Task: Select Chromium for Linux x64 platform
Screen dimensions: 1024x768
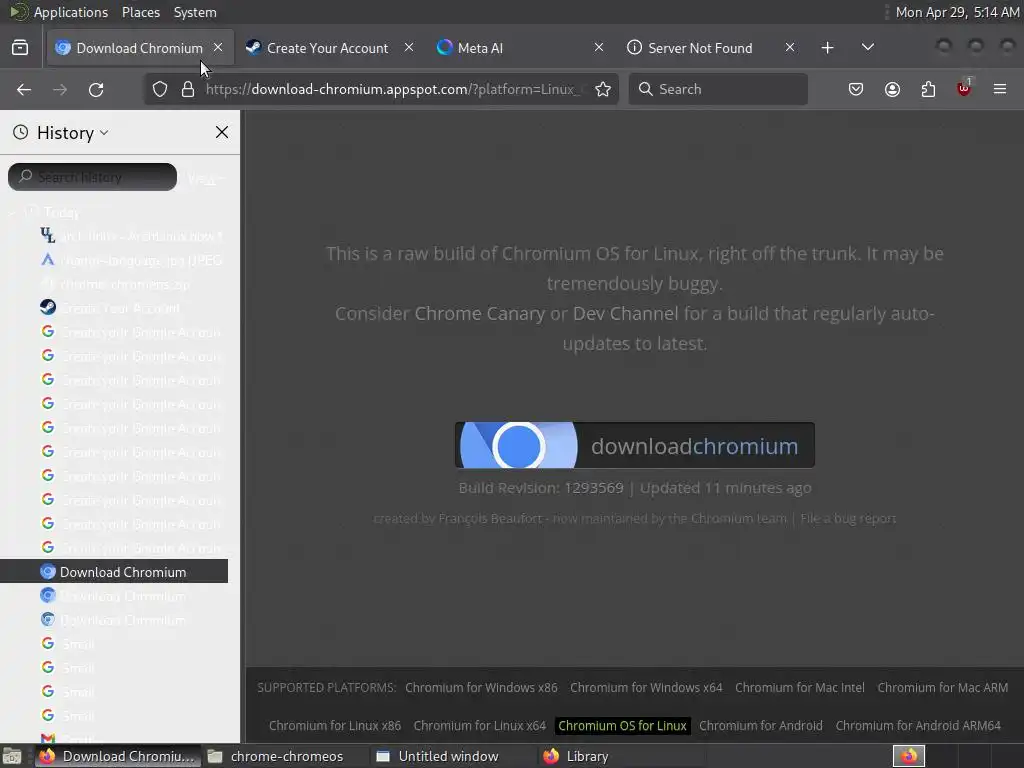Action: click(479, 726)
